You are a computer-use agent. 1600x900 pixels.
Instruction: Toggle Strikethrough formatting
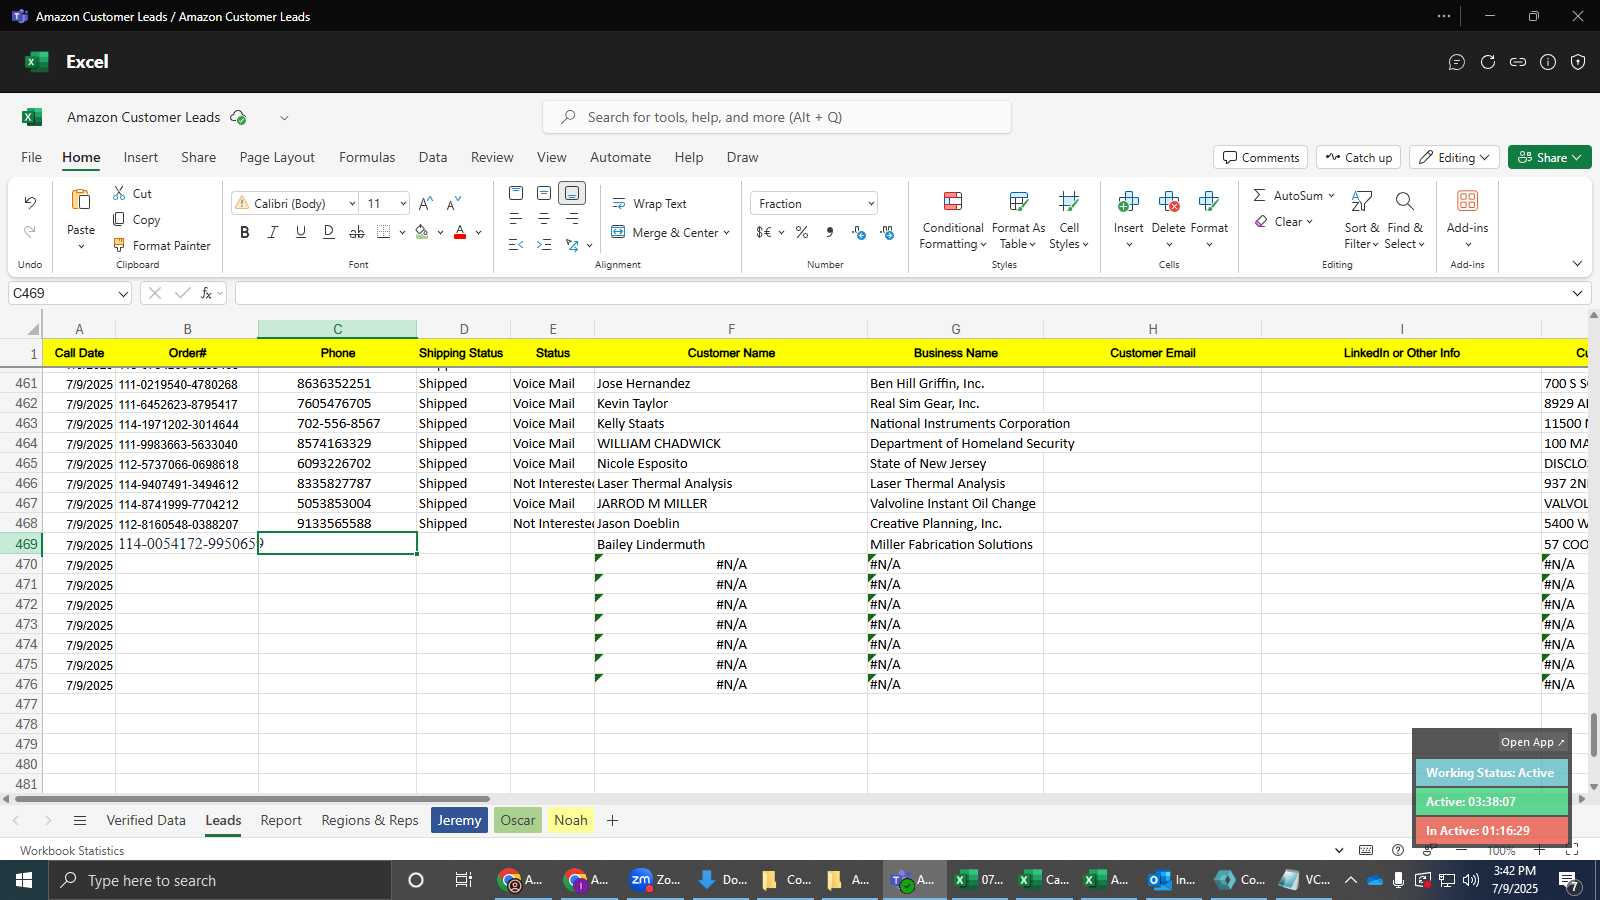(x=357, y=232)
